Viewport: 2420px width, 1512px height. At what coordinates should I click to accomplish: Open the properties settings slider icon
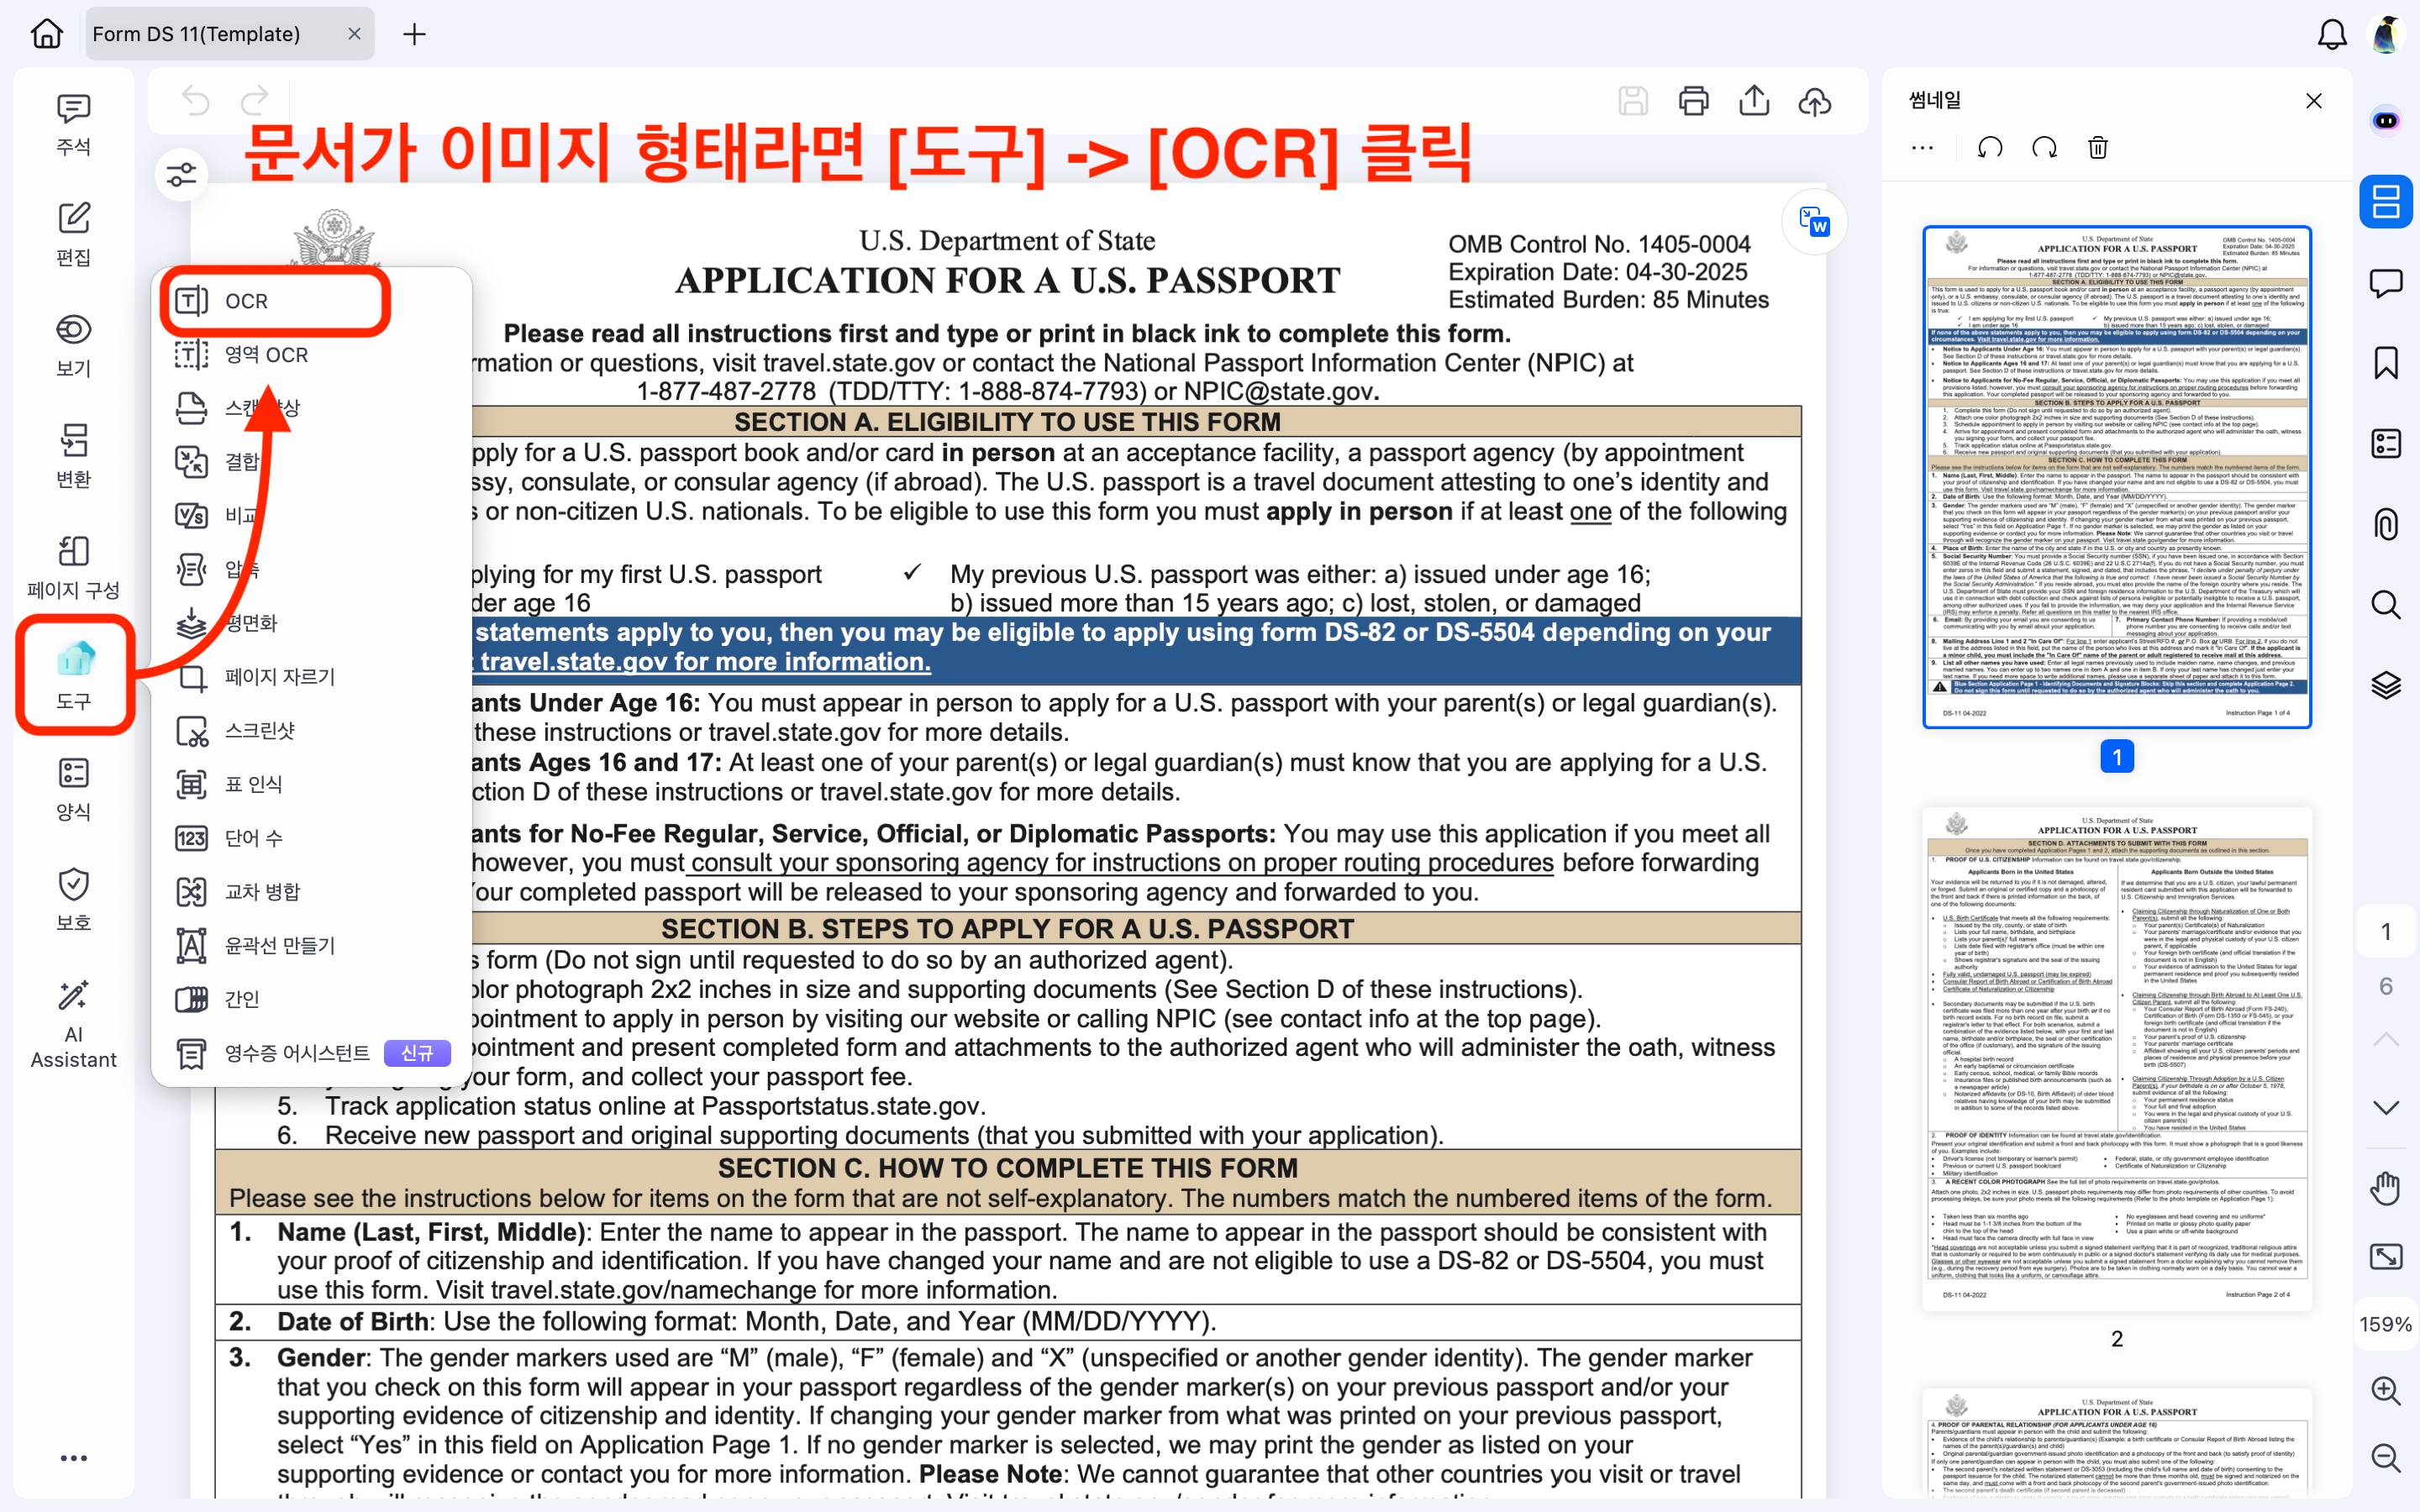click(x=181, y=175)
